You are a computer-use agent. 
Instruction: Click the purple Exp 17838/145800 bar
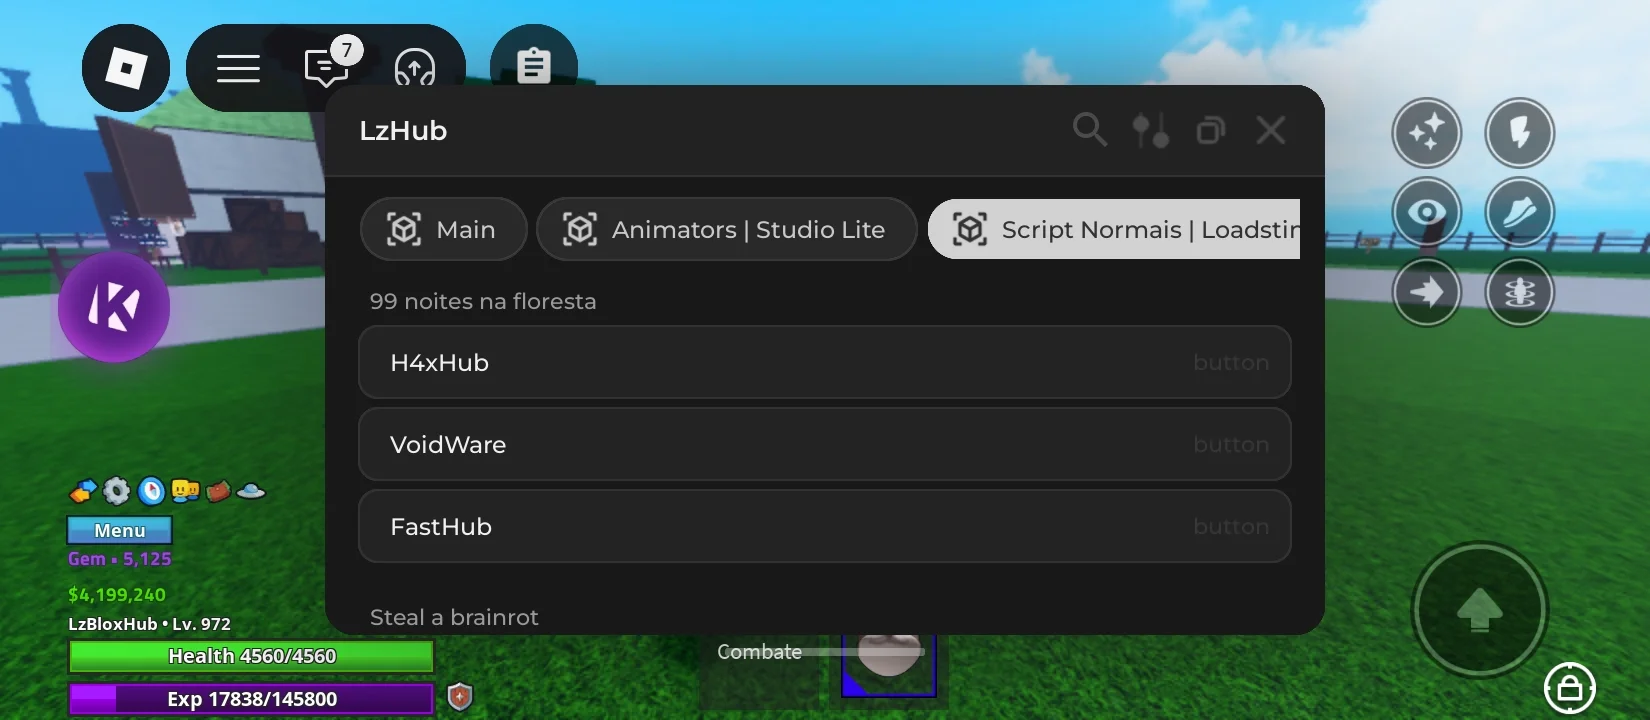pos(251,699)
